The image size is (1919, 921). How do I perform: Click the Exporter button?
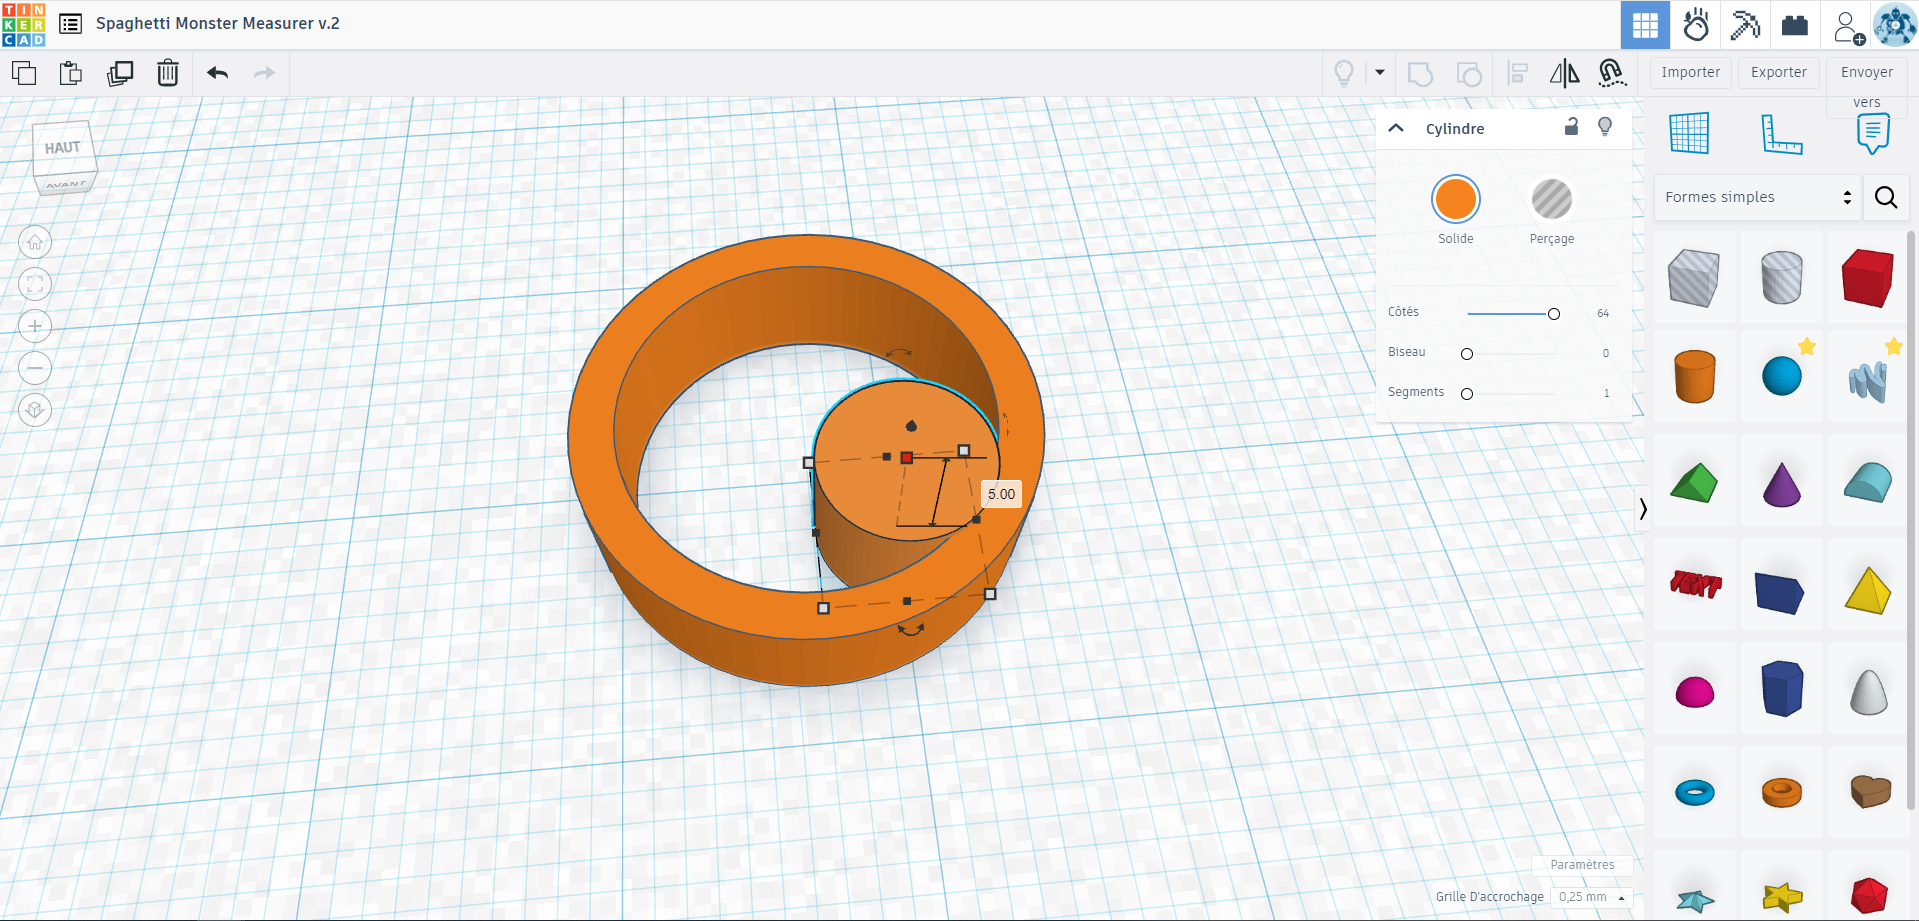coord(1779,72)
